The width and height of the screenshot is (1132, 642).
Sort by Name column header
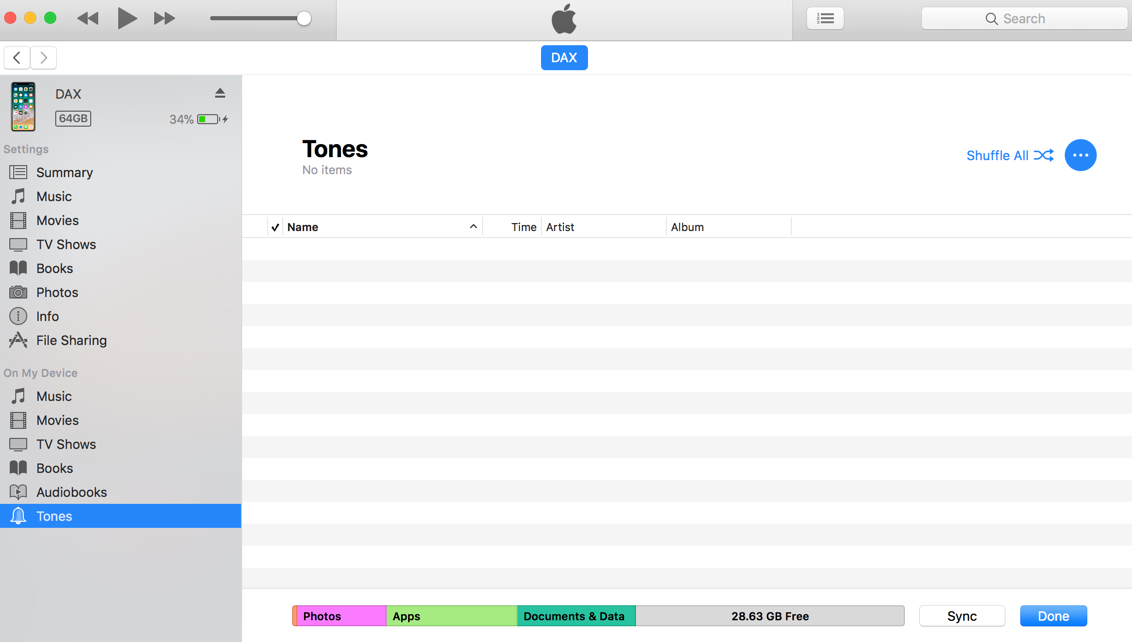click(382, 227)
